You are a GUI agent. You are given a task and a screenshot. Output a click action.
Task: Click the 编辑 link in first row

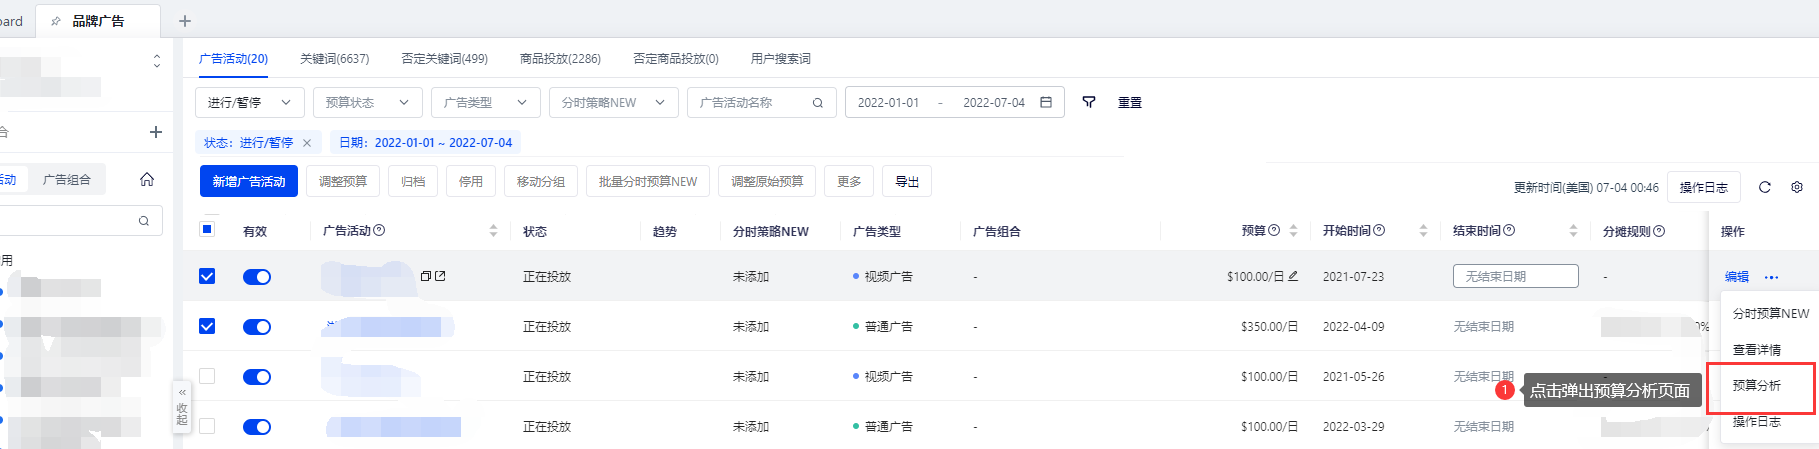point(1737,277)
